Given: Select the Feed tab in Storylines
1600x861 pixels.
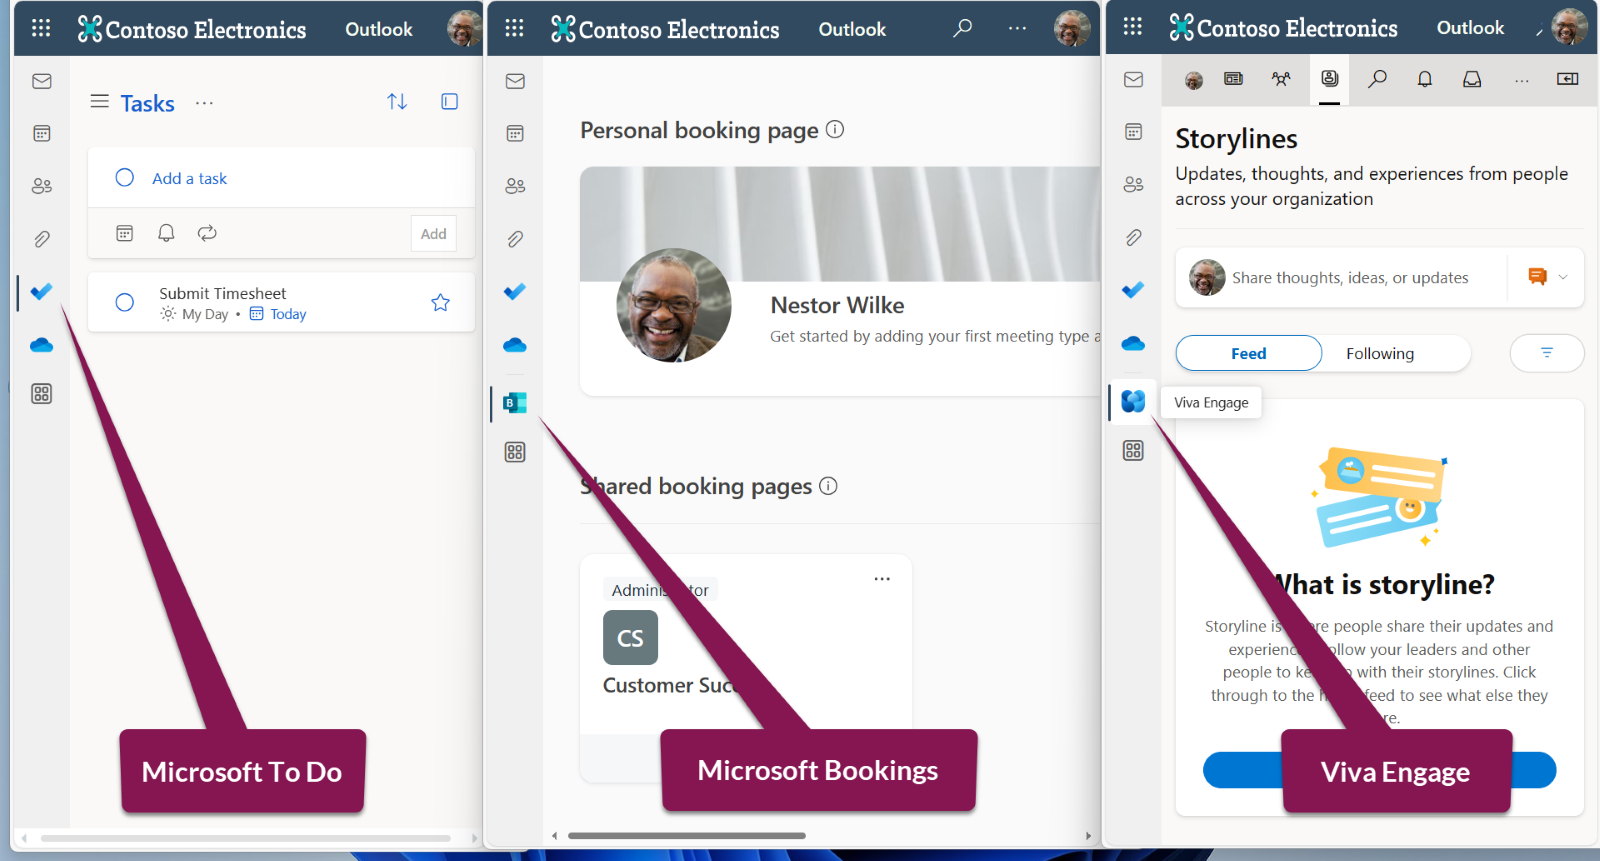Looking at the screenshot, I should (x=1249, y=353).
